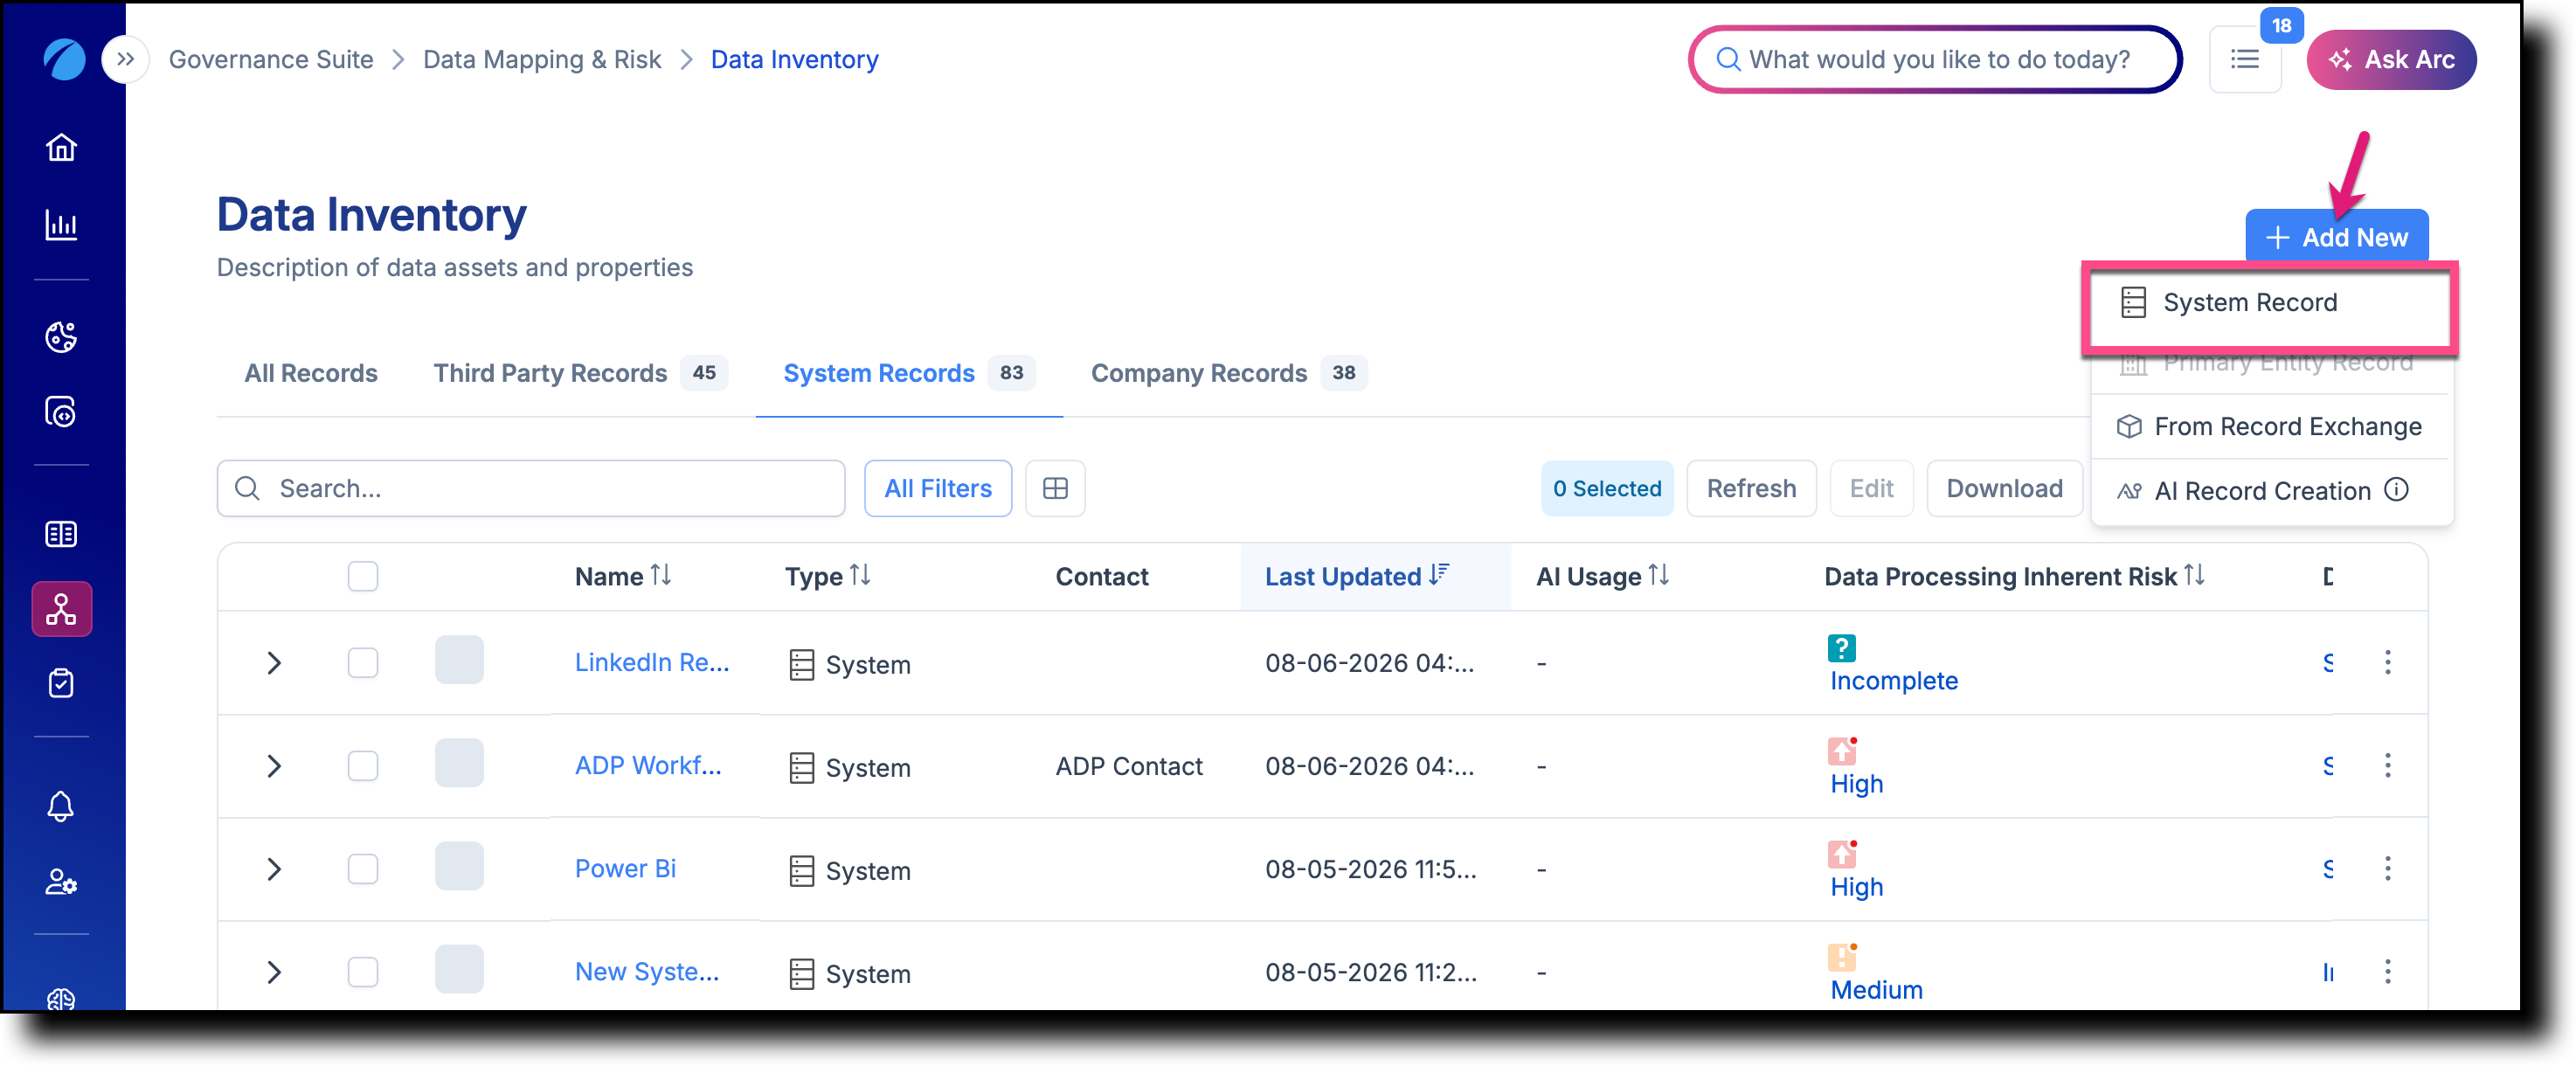Click the Ask Arc button

2391,59
